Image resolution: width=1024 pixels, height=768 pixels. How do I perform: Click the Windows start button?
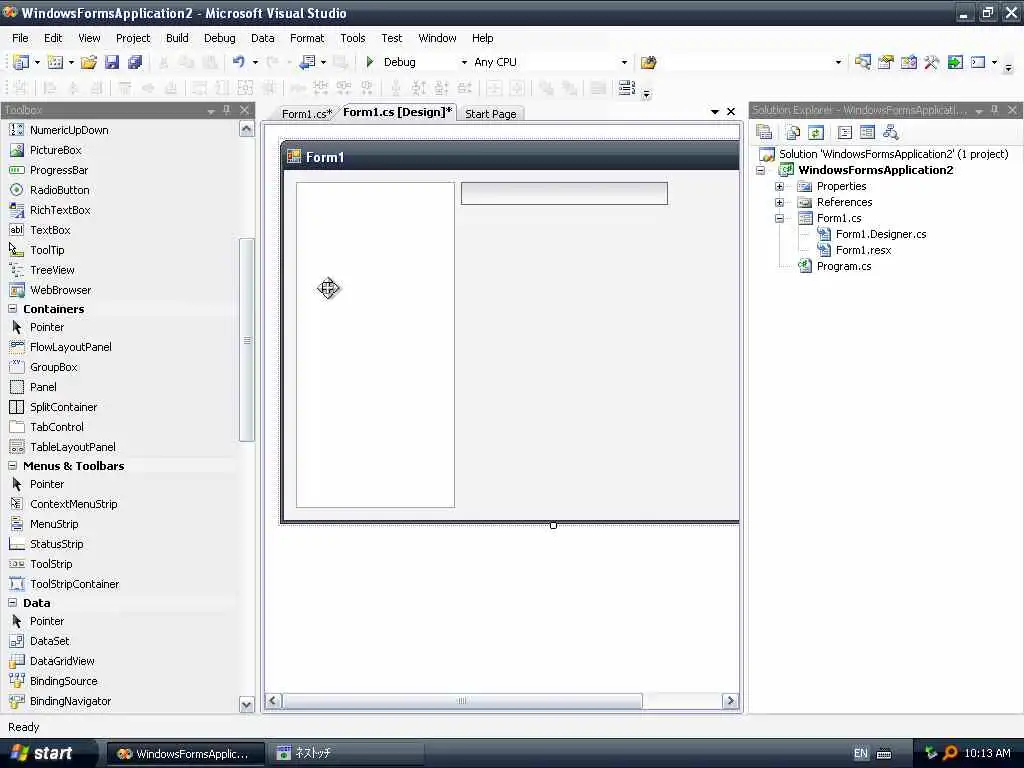pyautogui.click(x=43, y=753)
